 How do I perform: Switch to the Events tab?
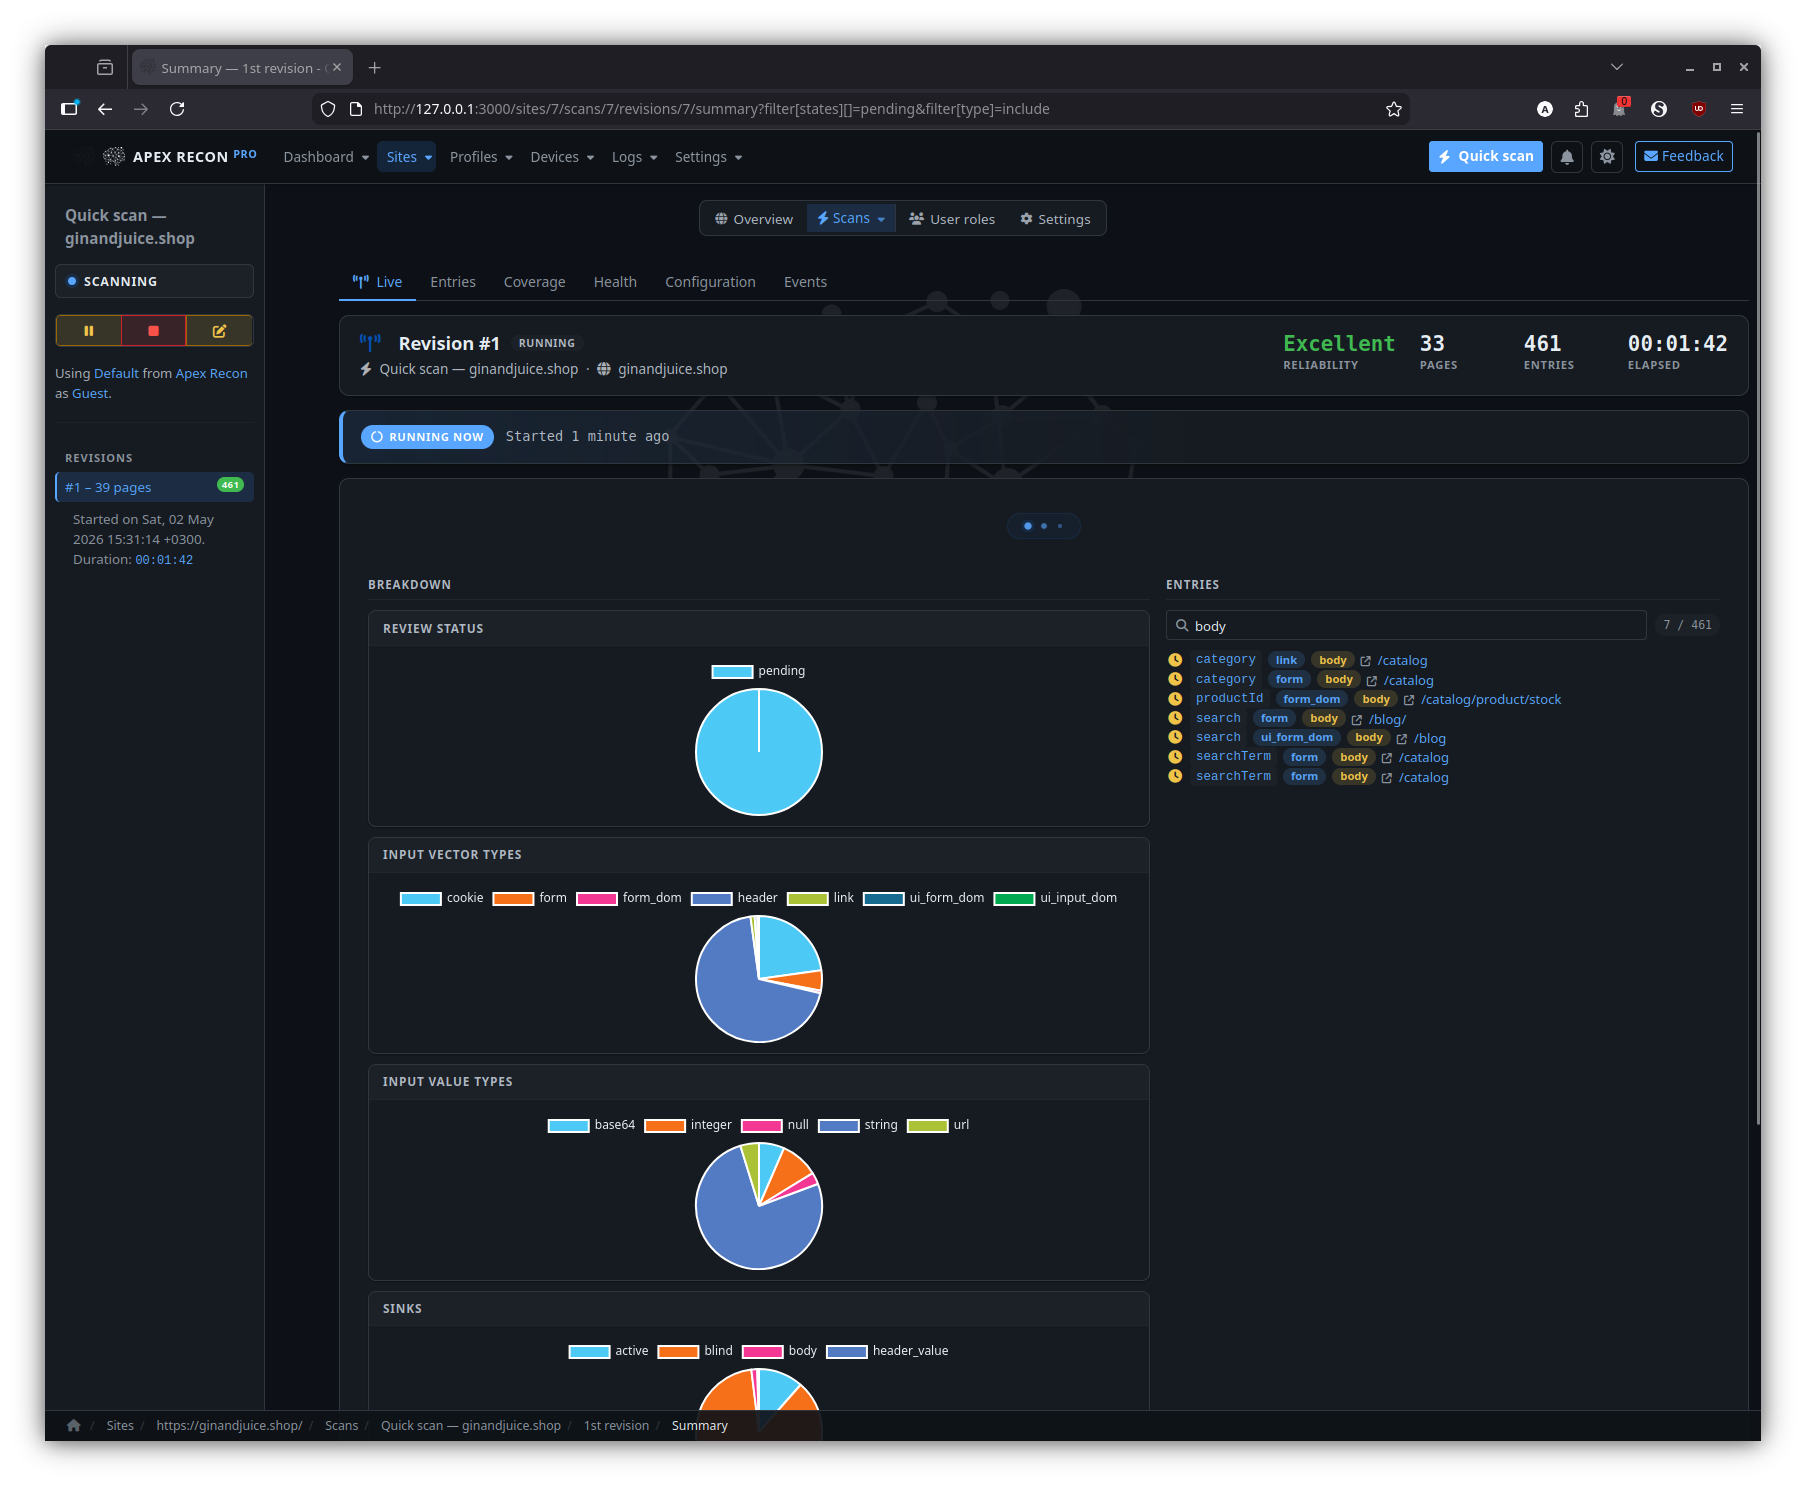click(805, 282)
